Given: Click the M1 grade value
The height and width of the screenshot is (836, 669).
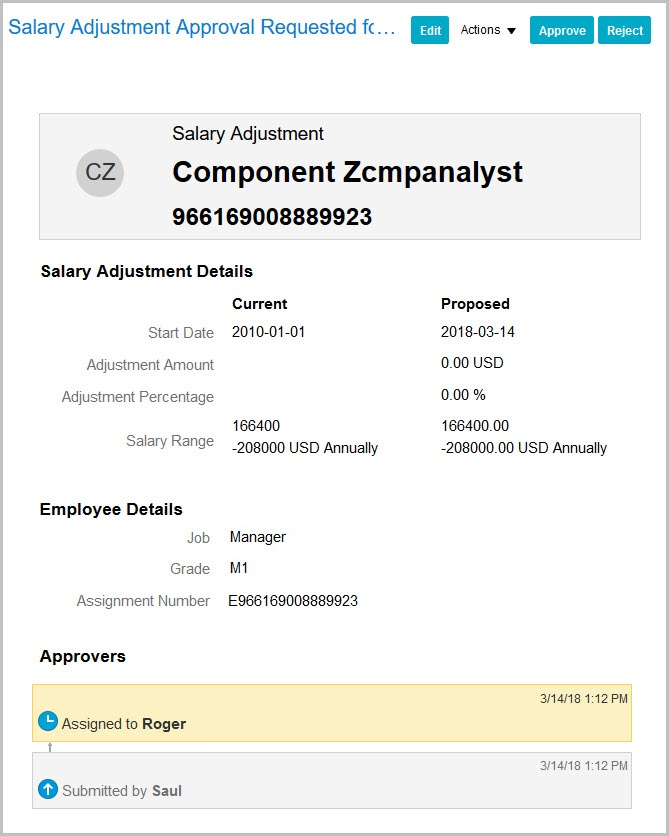Looking at the screenshot, I should pyautogui.click(x=239, y=569).
